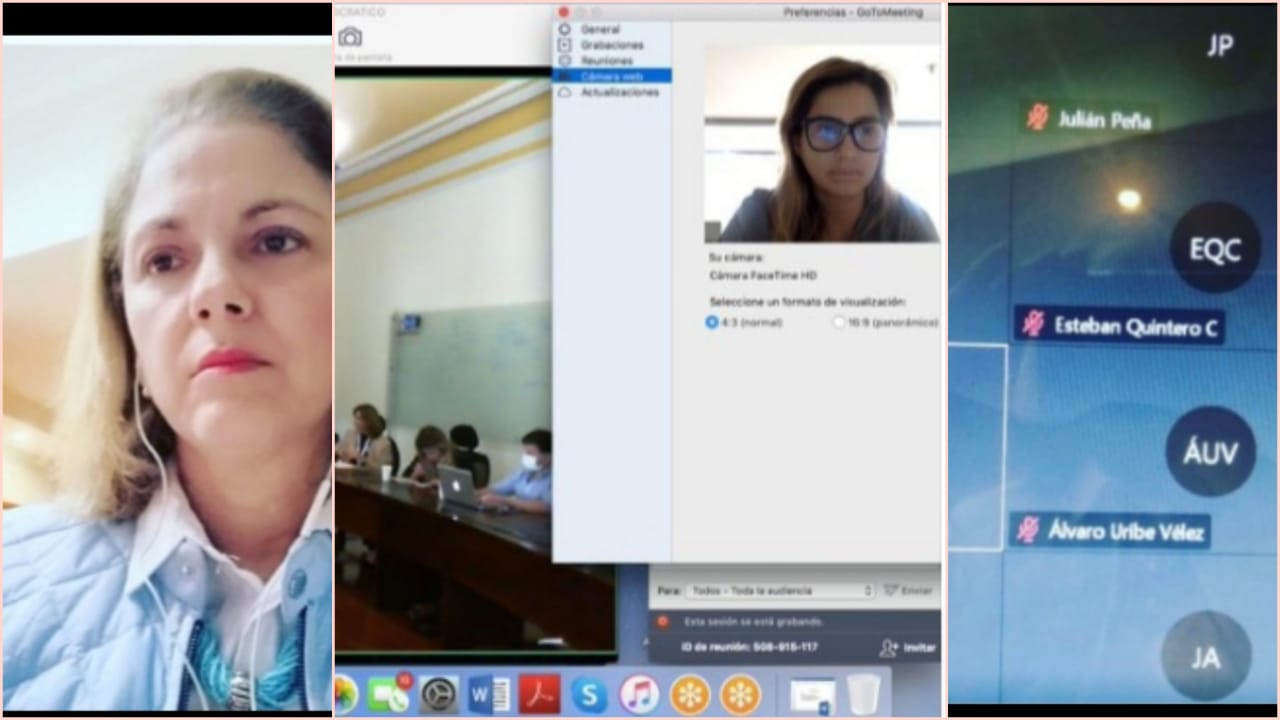Open Microsoft Word from the dock

tap(488, 694)
